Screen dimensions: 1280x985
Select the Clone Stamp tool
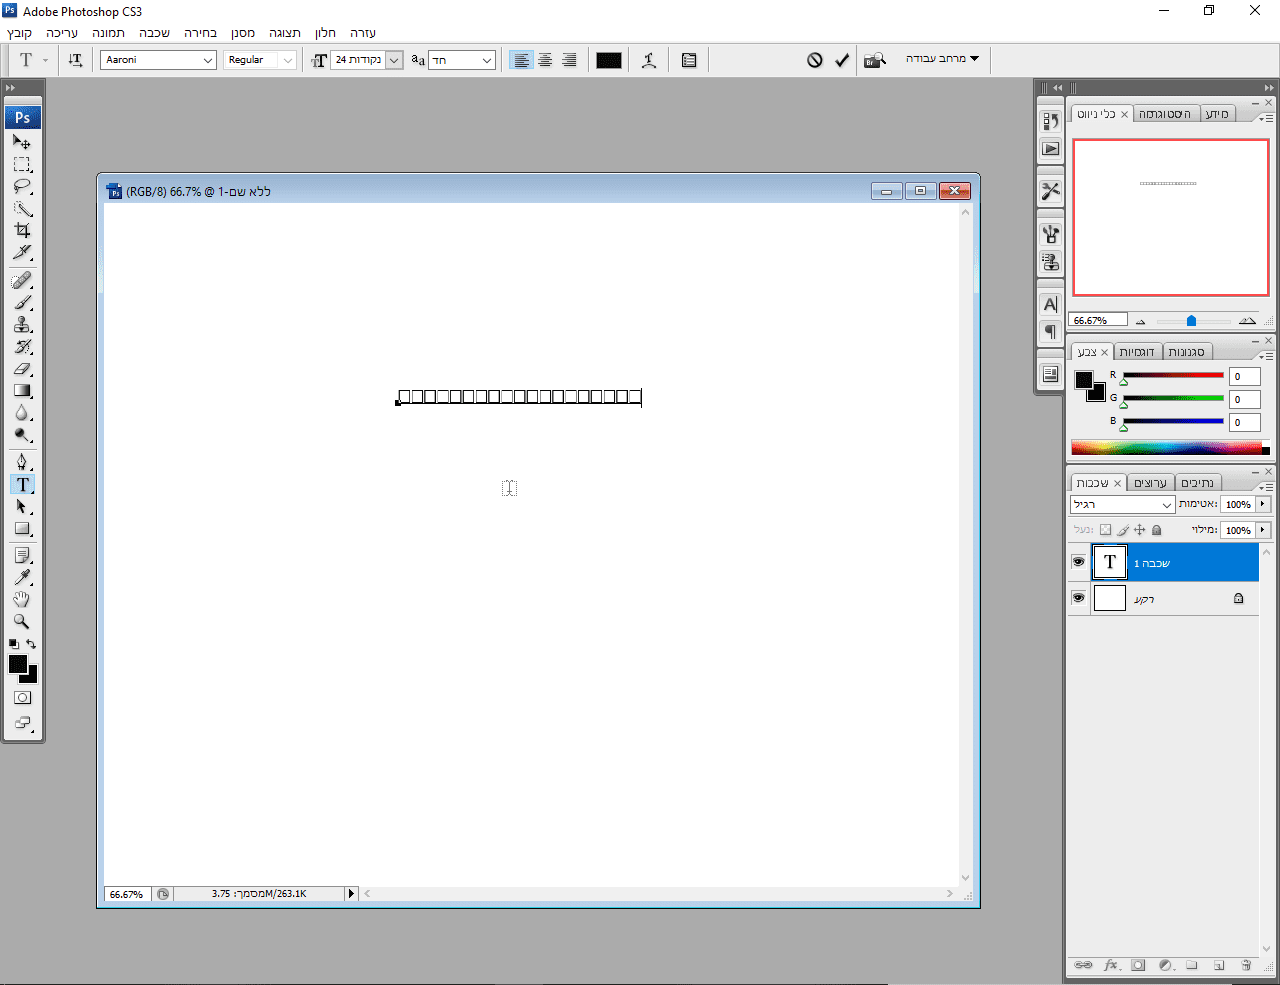tap(22, 324)
